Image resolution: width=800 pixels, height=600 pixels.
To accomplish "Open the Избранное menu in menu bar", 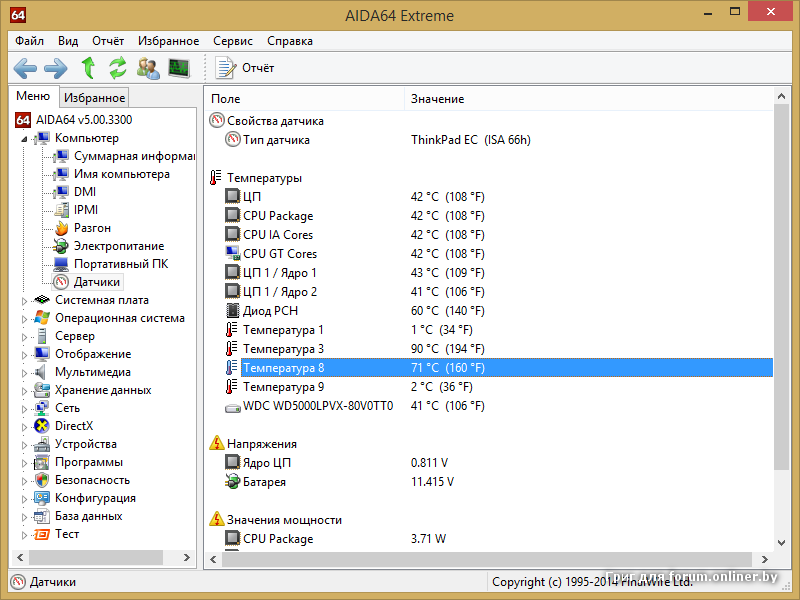I will click(169, 41).
